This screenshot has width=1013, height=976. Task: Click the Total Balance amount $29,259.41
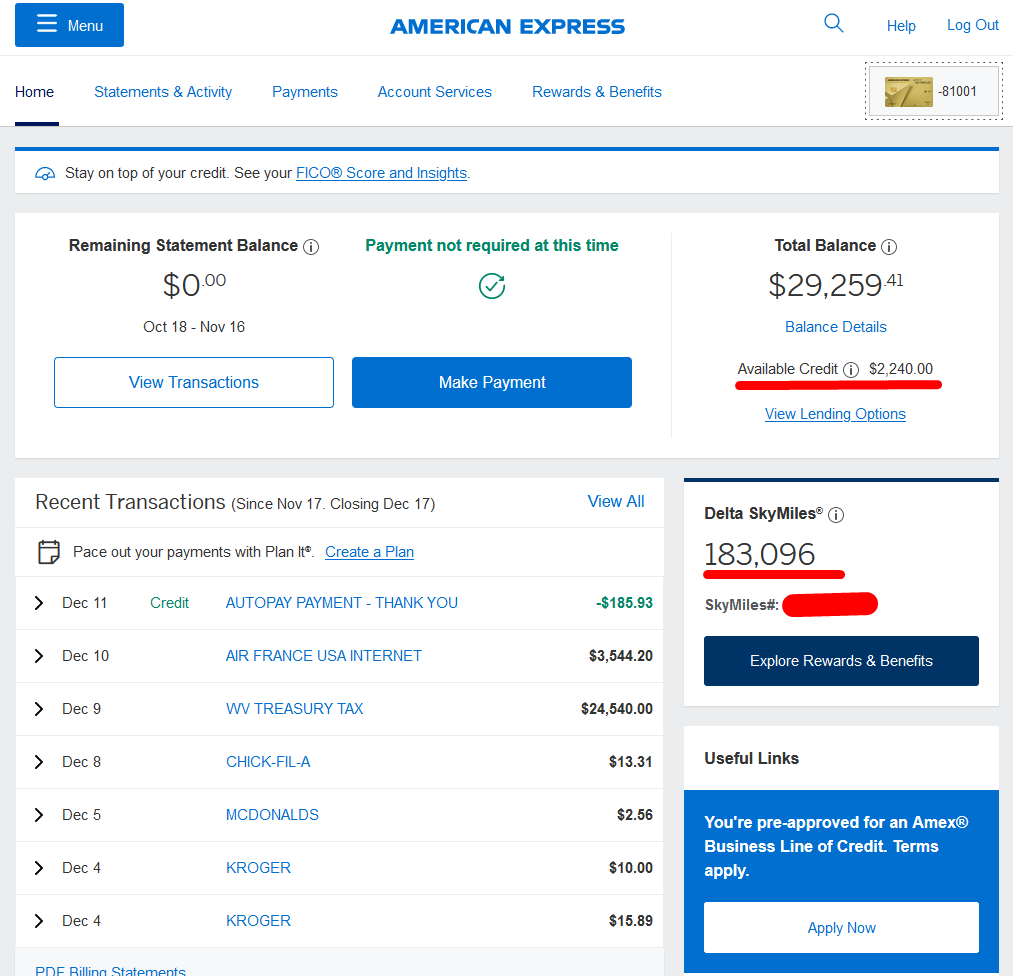click(835, 285)
